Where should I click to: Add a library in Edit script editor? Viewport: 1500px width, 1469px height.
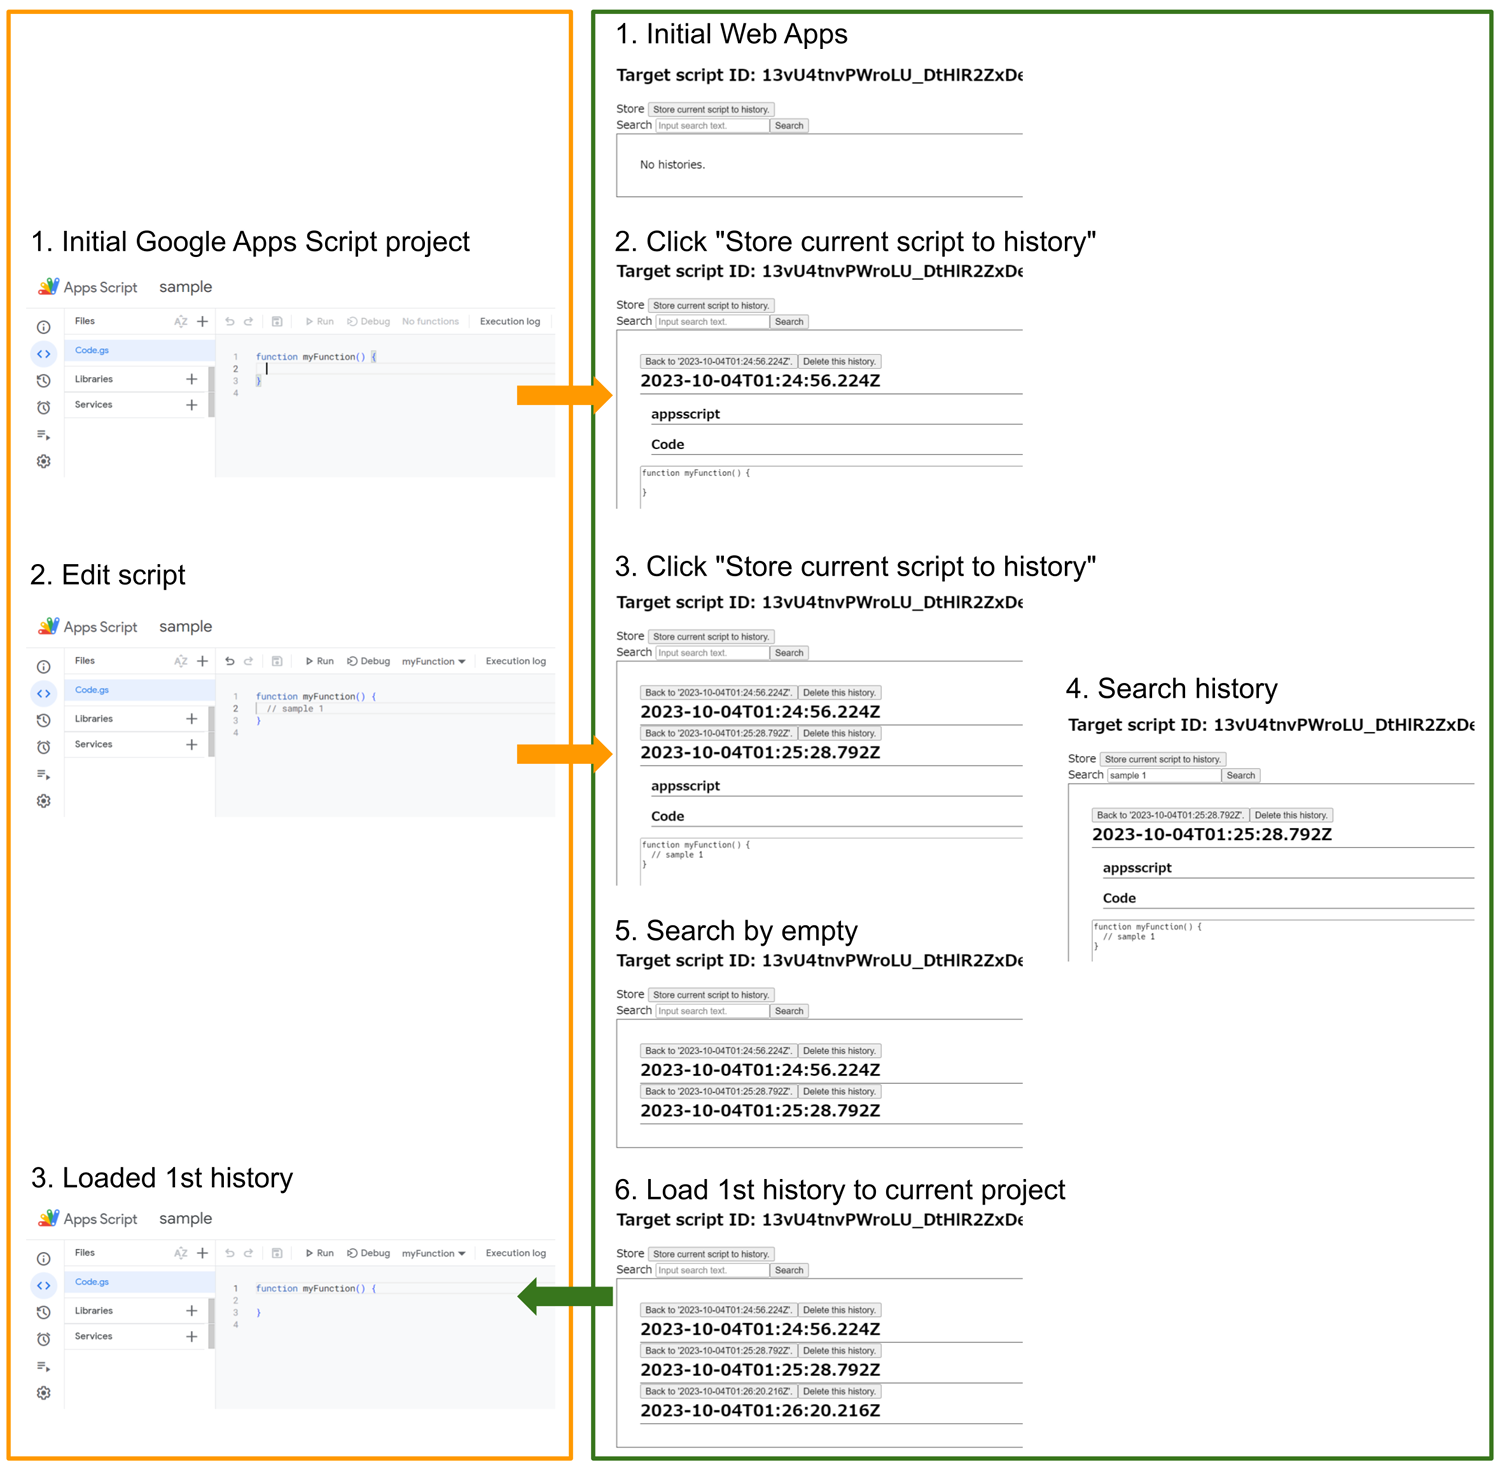(191, 718)
